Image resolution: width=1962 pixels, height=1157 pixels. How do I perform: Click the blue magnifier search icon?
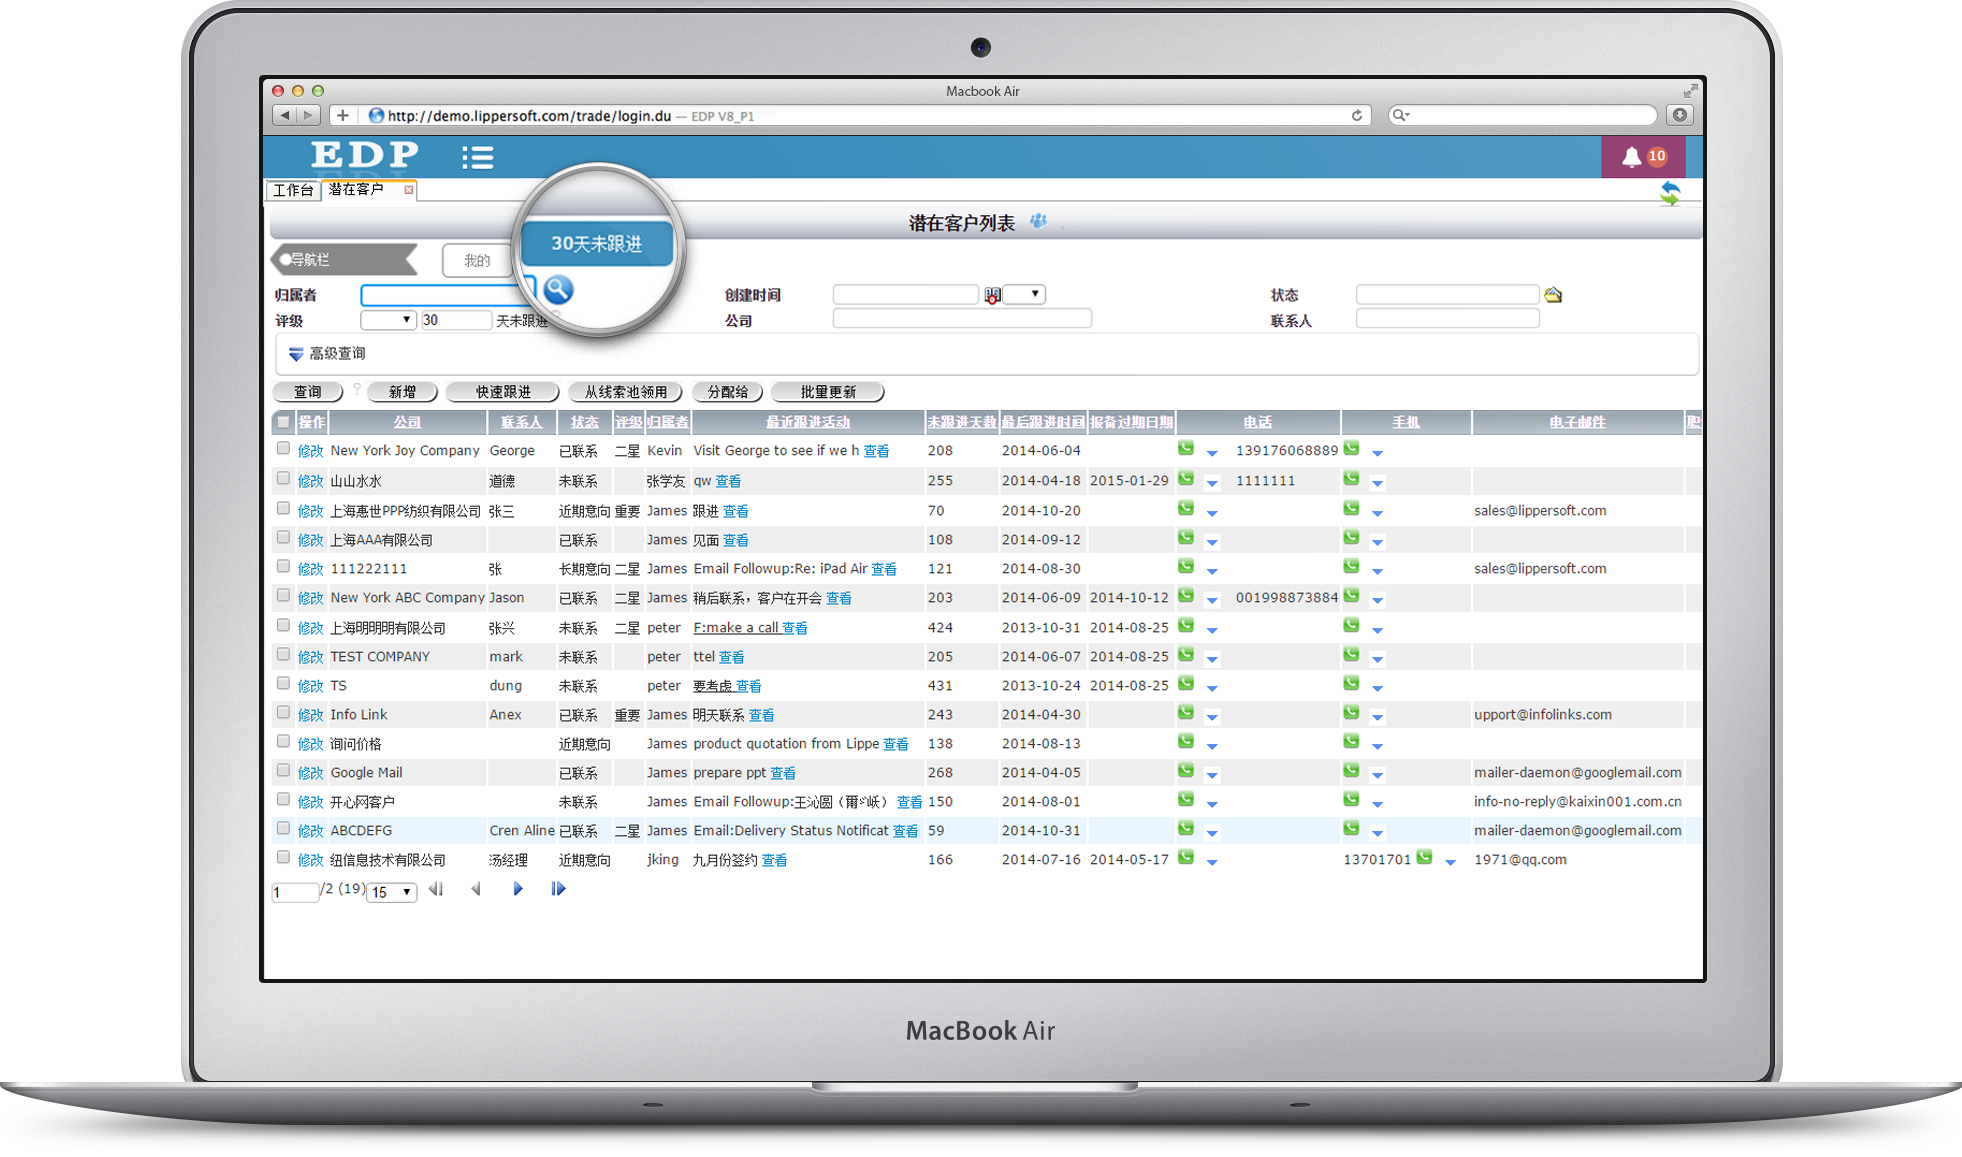coord(558,290)
